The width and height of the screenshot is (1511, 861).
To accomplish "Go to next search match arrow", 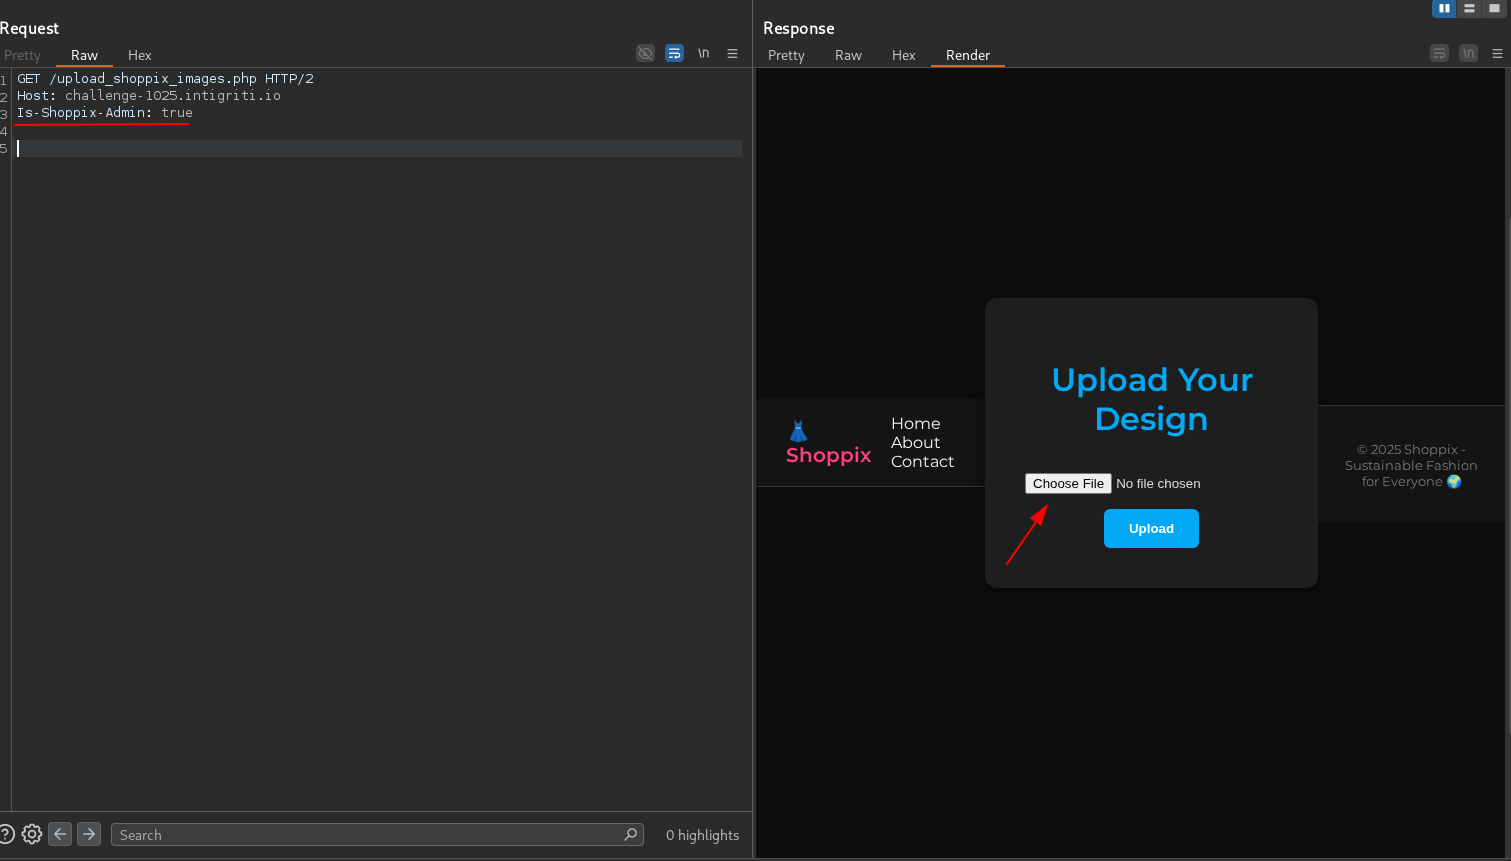I will [x=89, y=834].
